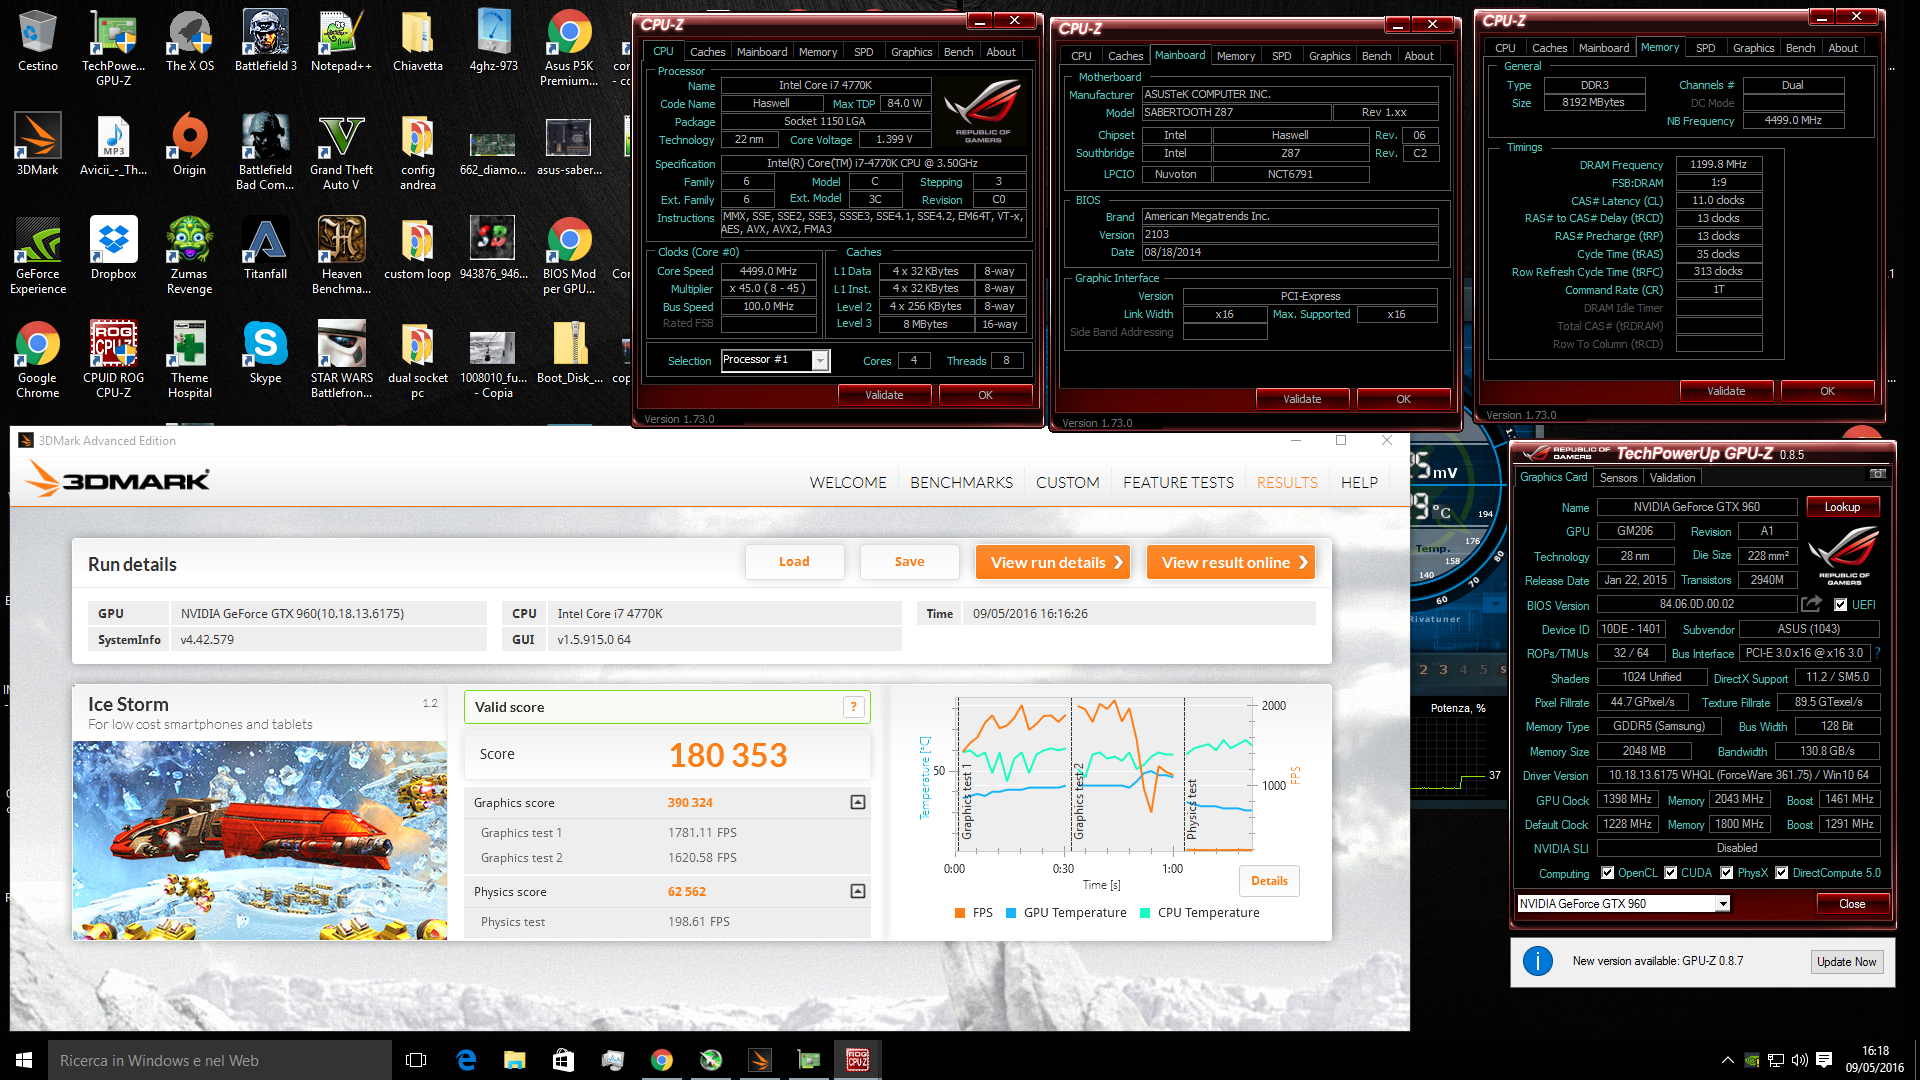Click the GPU-Z BIOS share icon
This screenshot has height=1080, width=1920.
1811,604
